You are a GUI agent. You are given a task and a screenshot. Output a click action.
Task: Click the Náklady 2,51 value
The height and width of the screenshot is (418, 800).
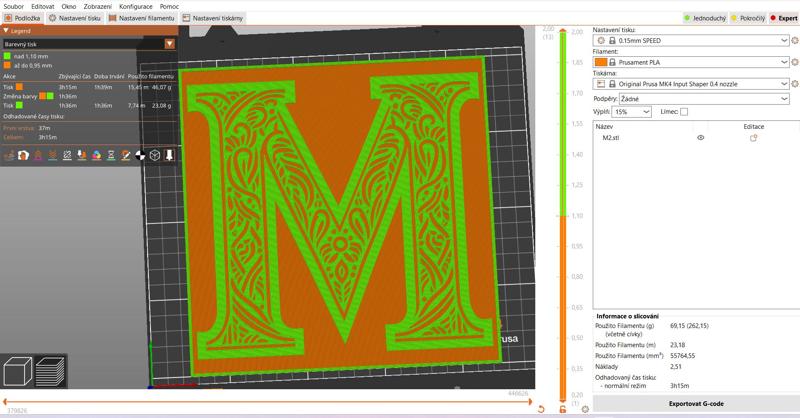click(x=676, y=366)
